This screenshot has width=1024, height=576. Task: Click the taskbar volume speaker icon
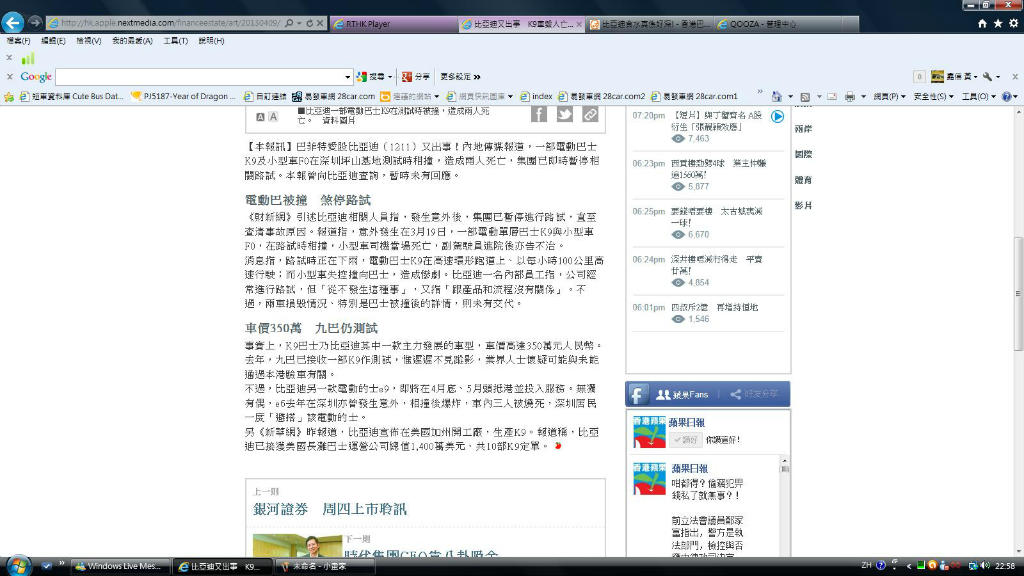point(984,566)
